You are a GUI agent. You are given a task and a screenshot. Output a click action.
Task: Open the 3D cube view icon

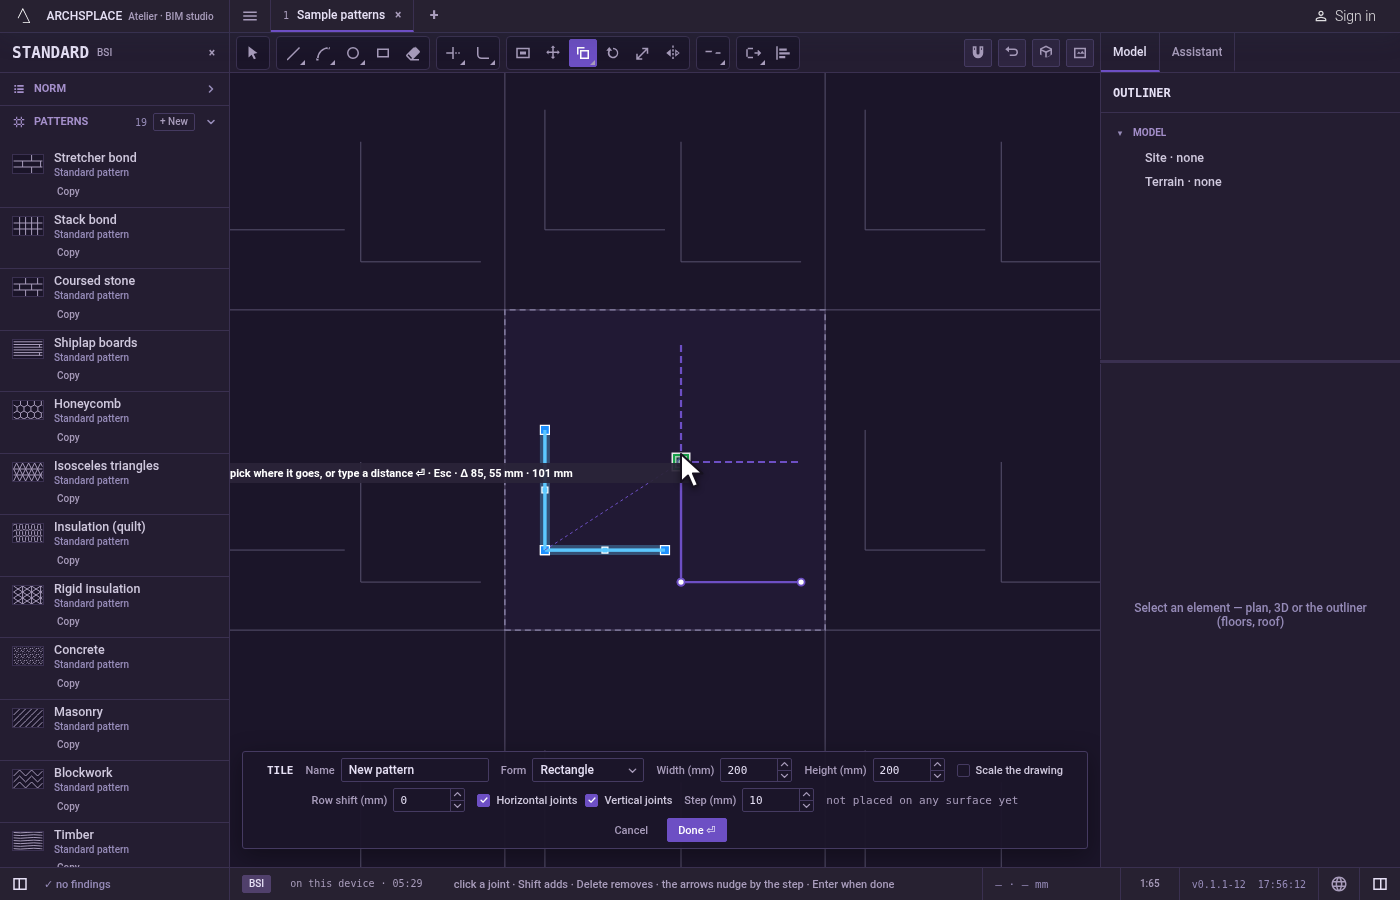tap(1046, 53)
